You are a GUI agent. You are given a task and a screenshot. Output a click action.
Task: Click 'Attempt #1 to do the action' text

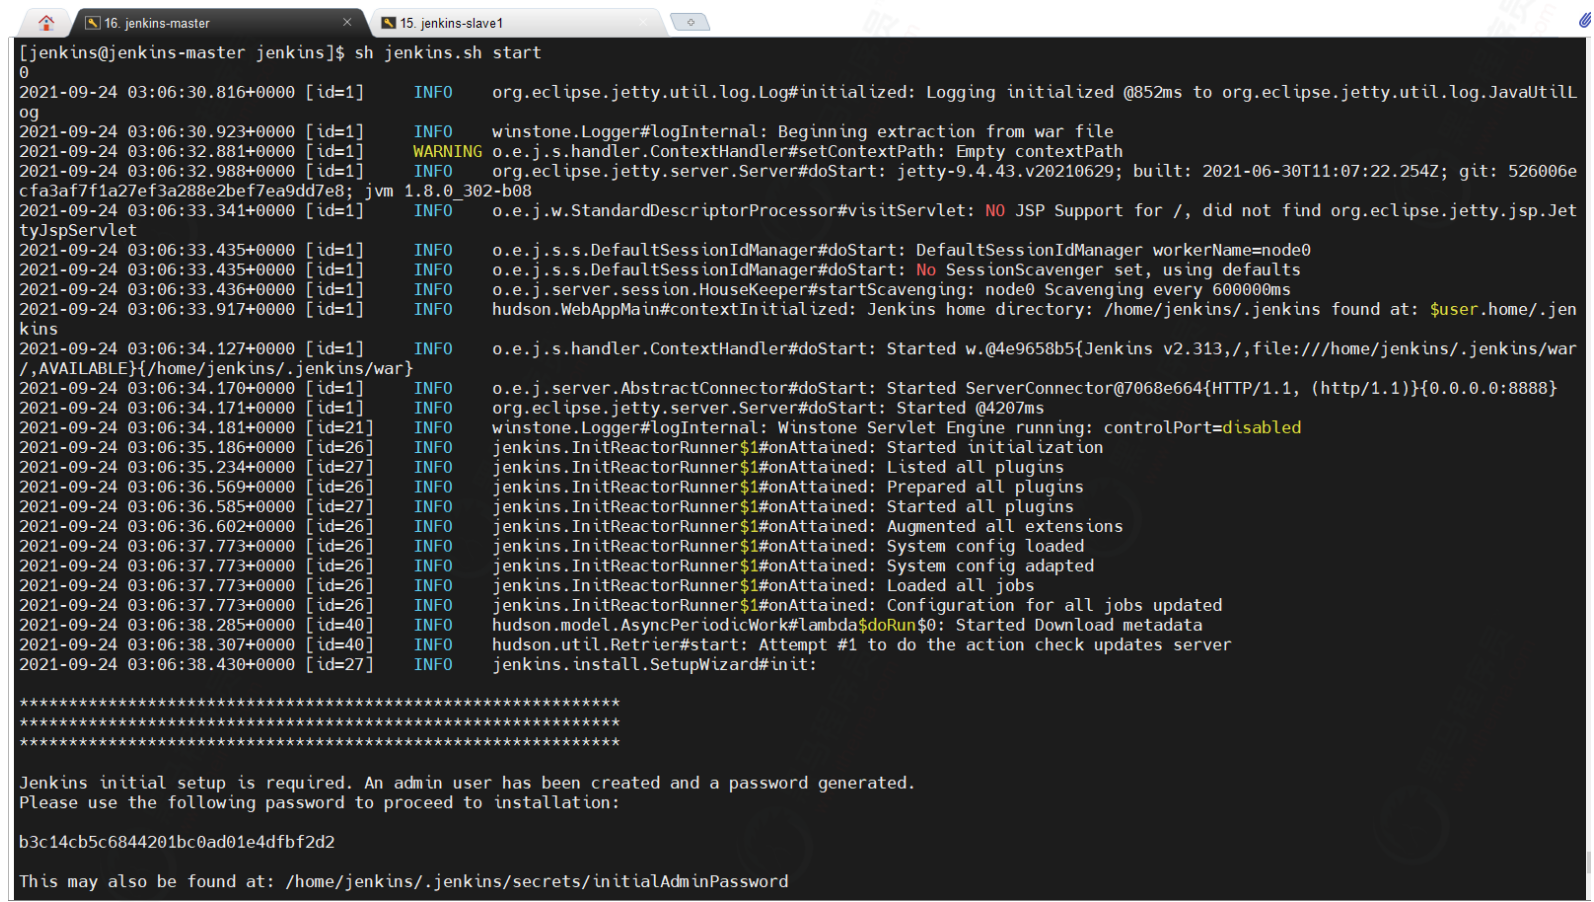click(891, 645)
